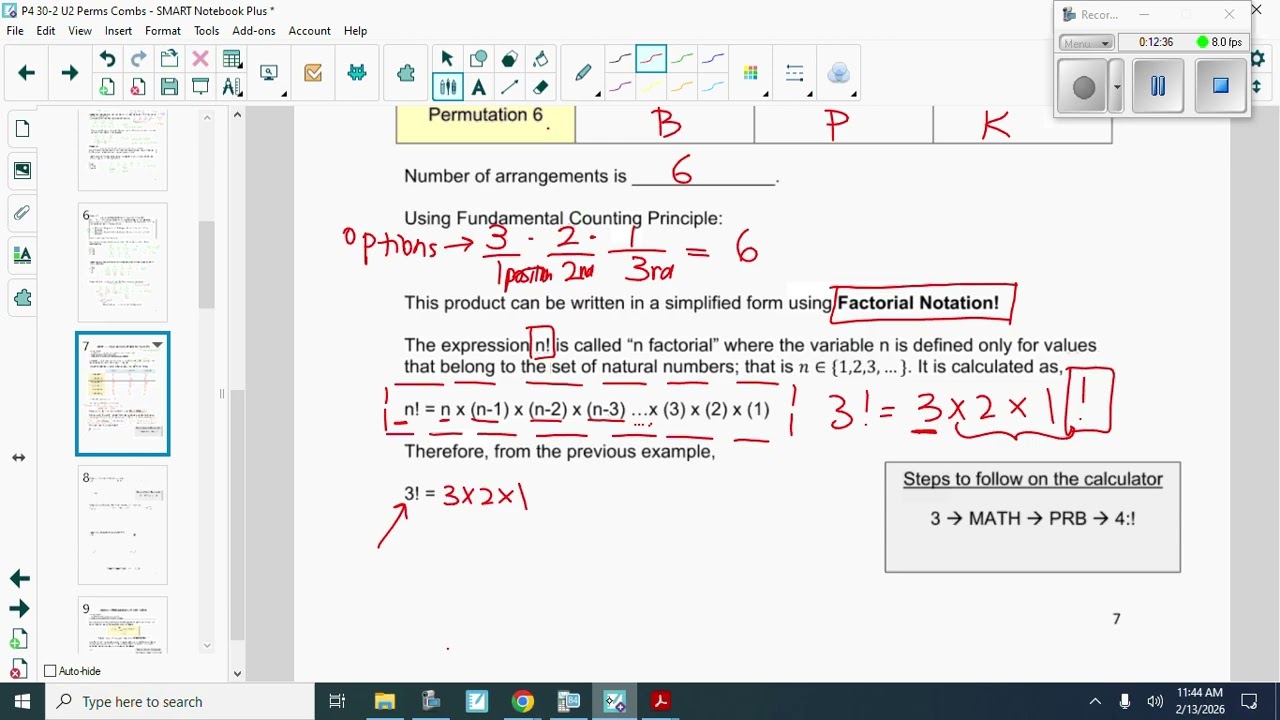This screenshot has width=1280, height=720.
Task: Open Chrome from the taskbar
Action: point(523,702)
